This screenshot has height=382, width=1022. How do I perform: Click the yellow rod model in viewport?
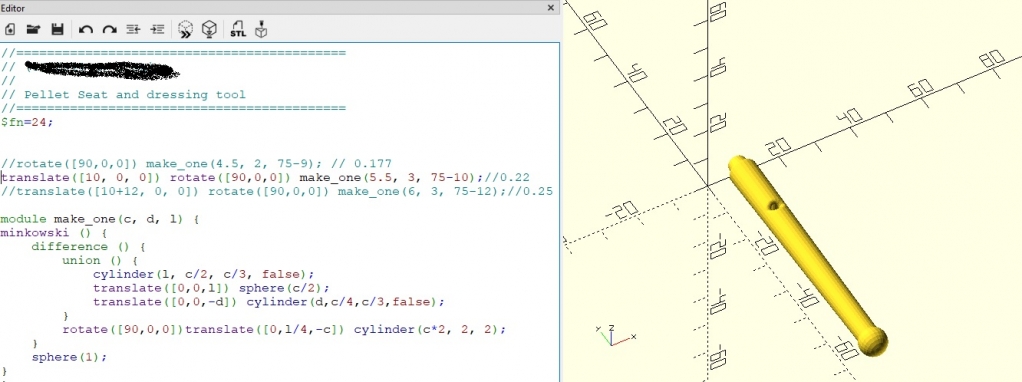click(807, 256)
